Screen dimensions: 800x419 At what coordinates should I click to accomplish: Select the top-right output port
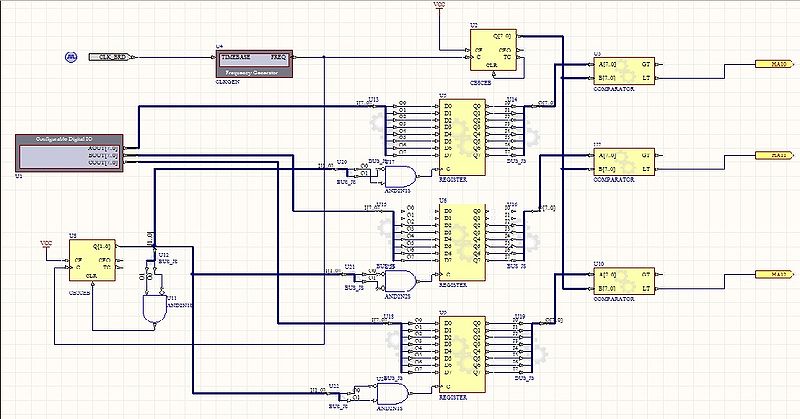pyautogui.click(x=771, y=62)
